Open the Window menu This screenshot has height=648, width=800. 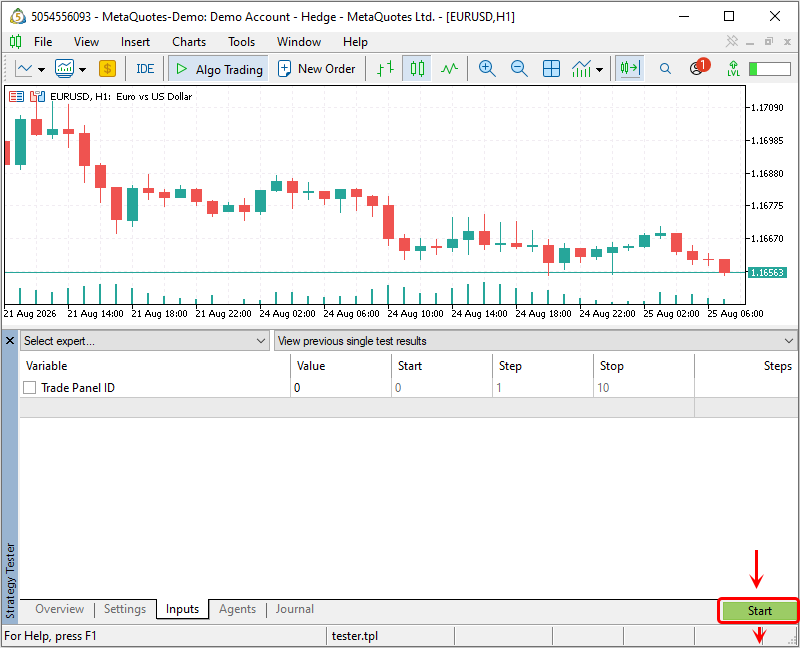(299, 42)
